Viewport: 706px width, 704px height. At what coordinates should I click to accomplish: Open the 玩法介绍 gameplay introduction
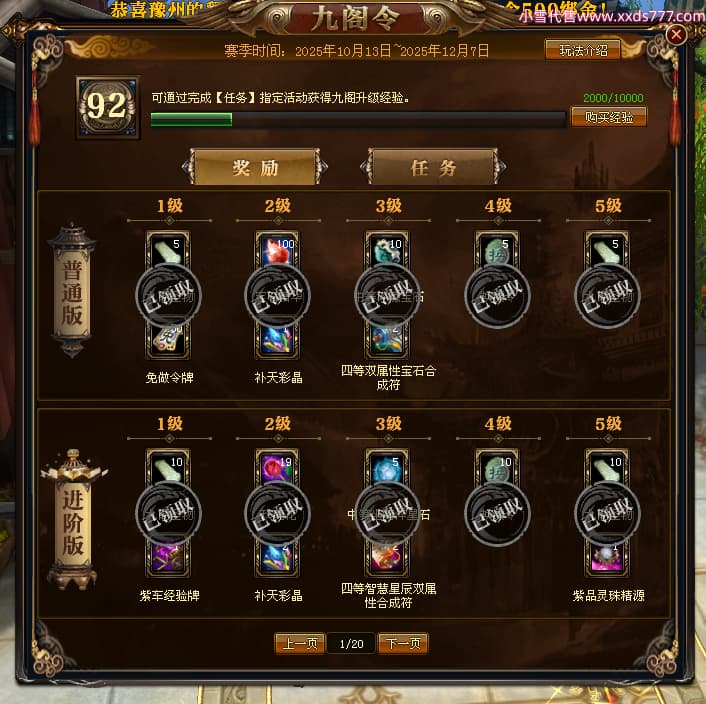583,50
